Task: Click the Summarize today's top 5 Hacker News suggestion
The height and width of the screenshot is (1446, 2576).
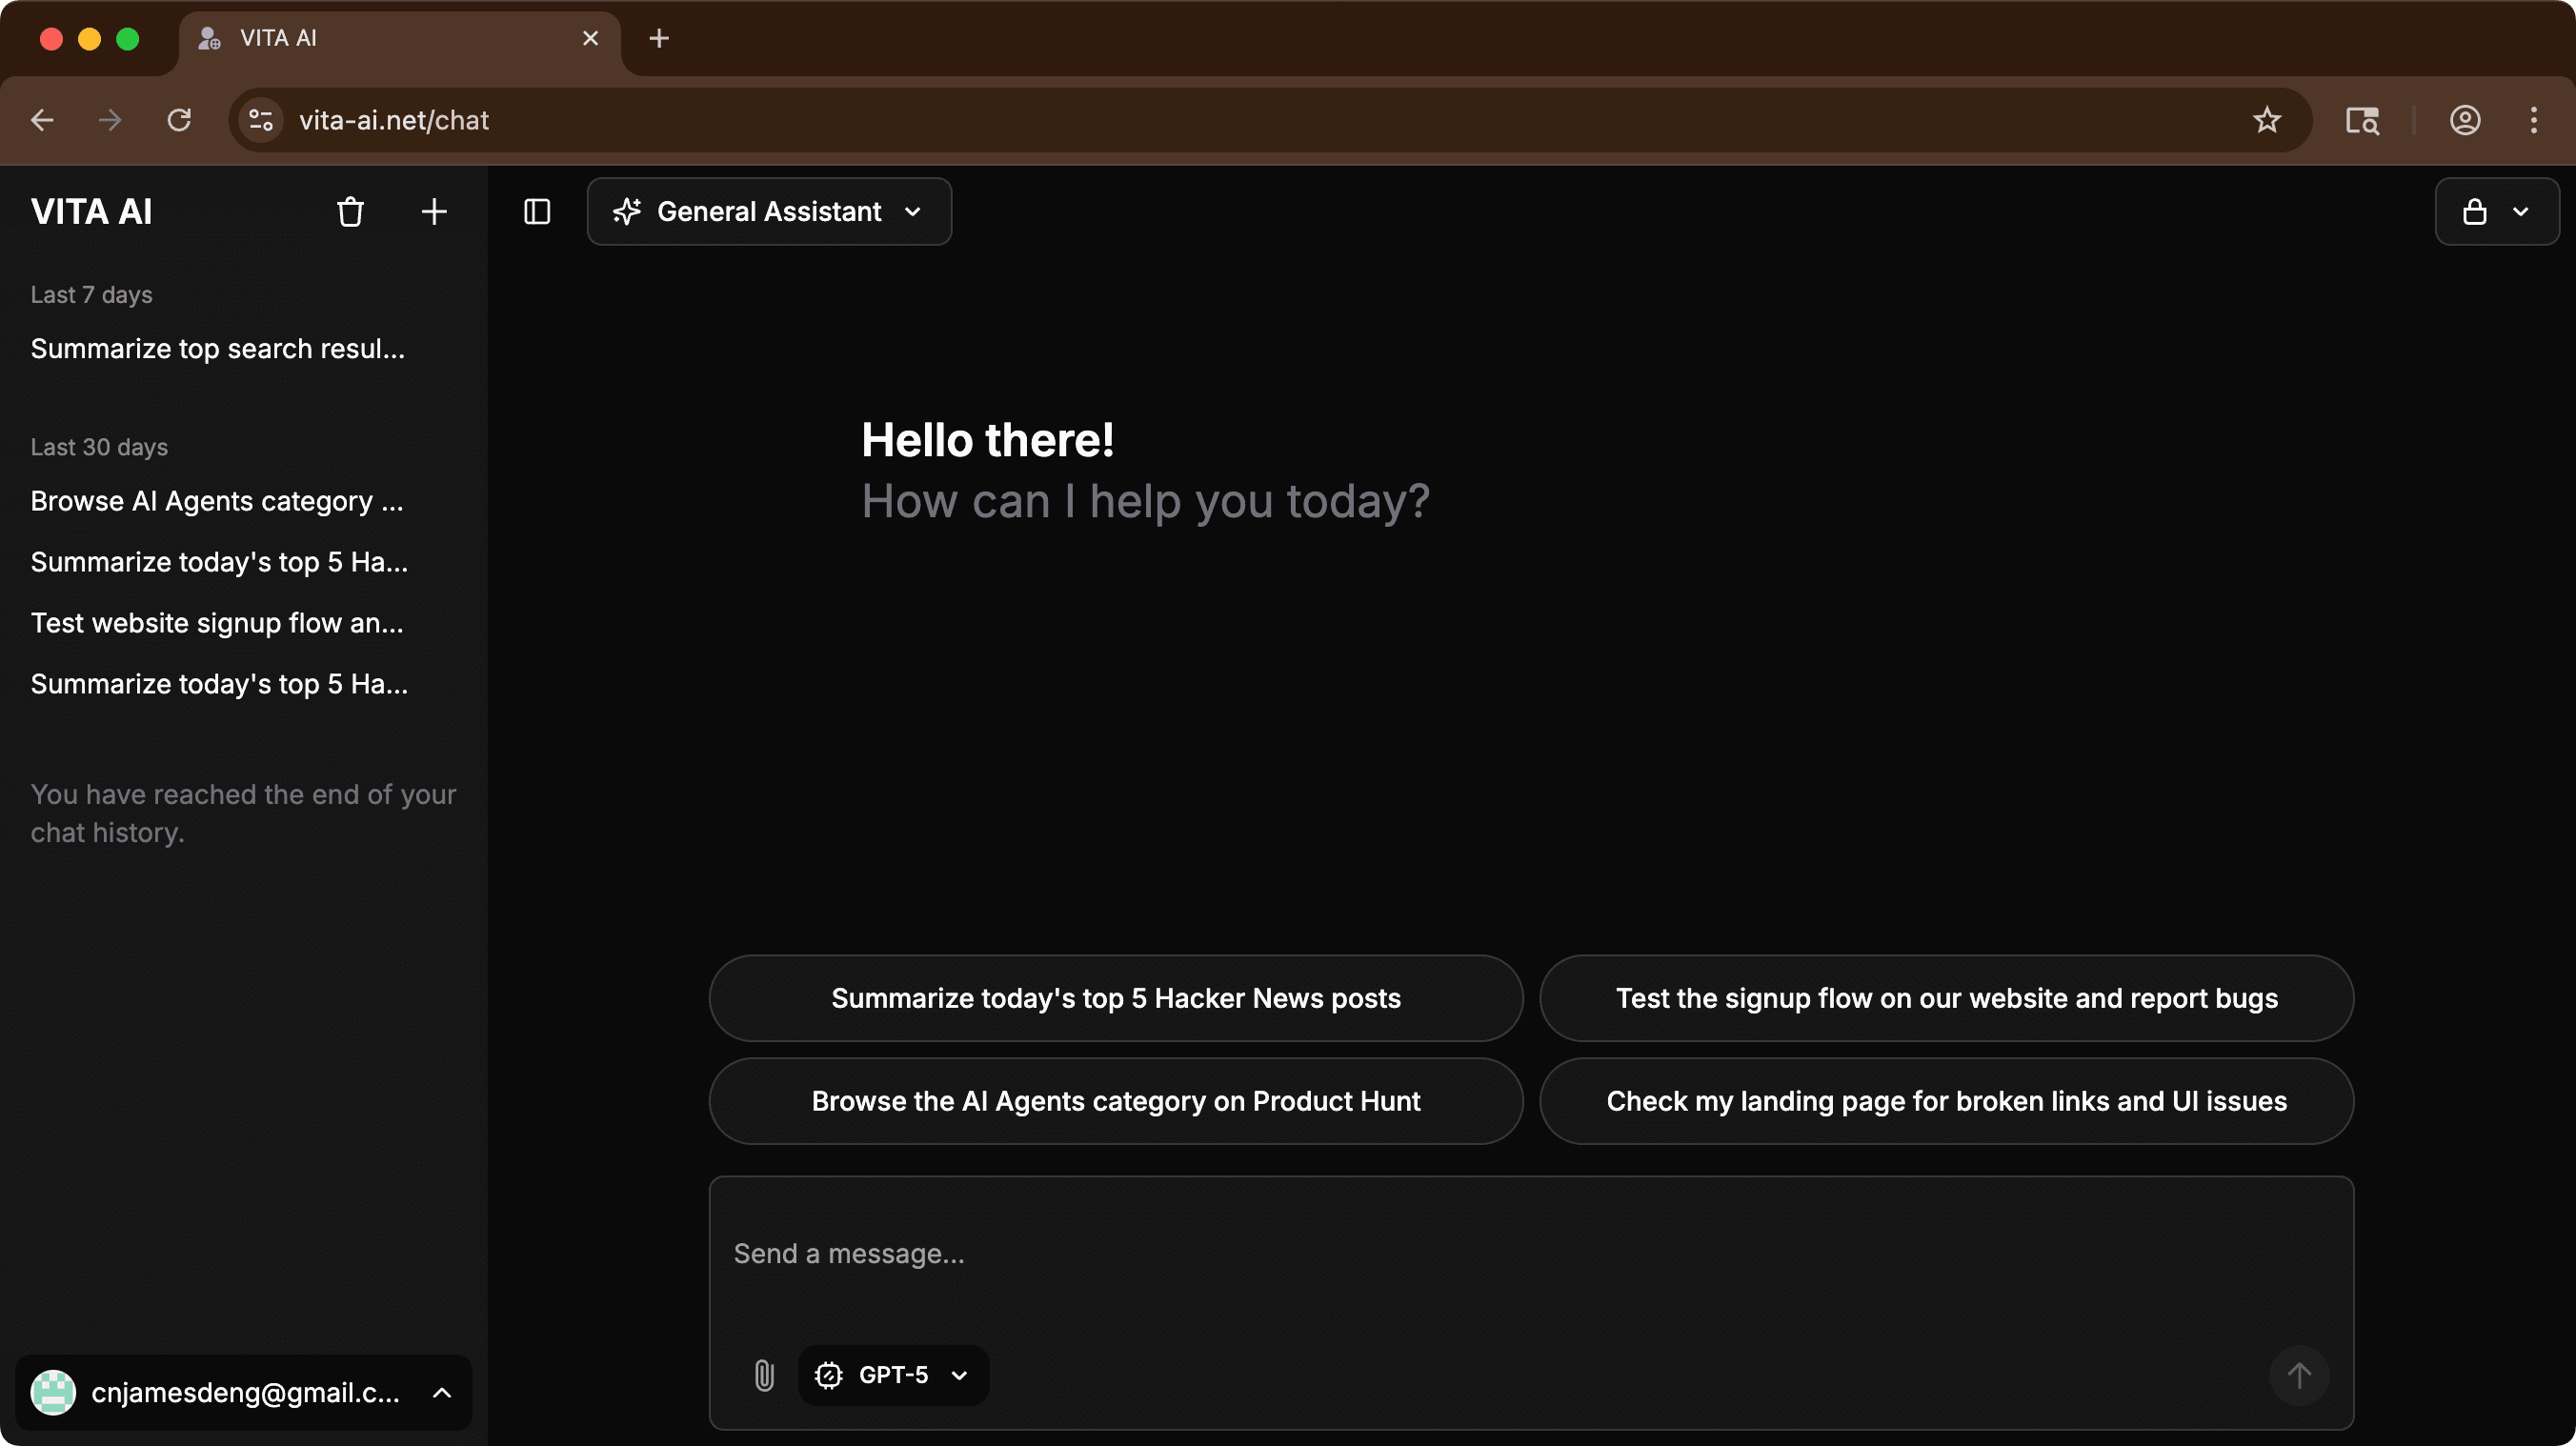Action: point(1115,998)
